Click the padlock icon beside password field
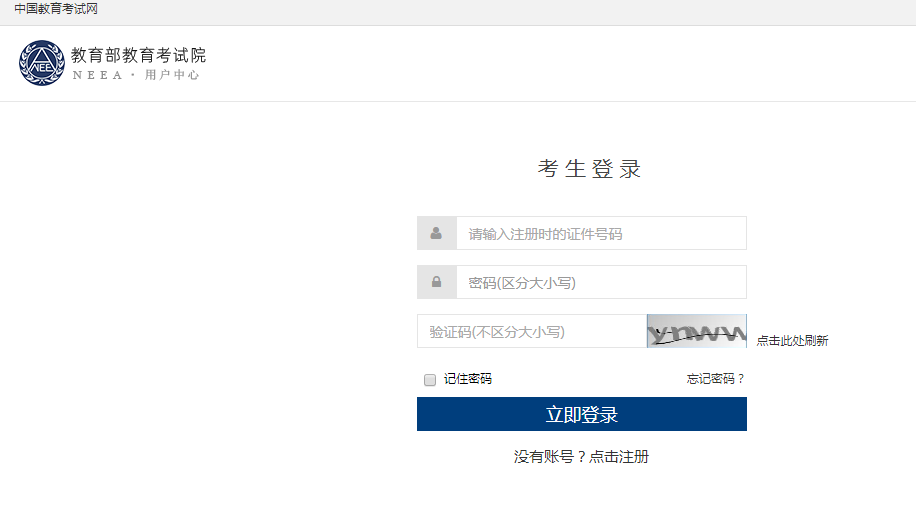916x510 pixels. (436, 282)
